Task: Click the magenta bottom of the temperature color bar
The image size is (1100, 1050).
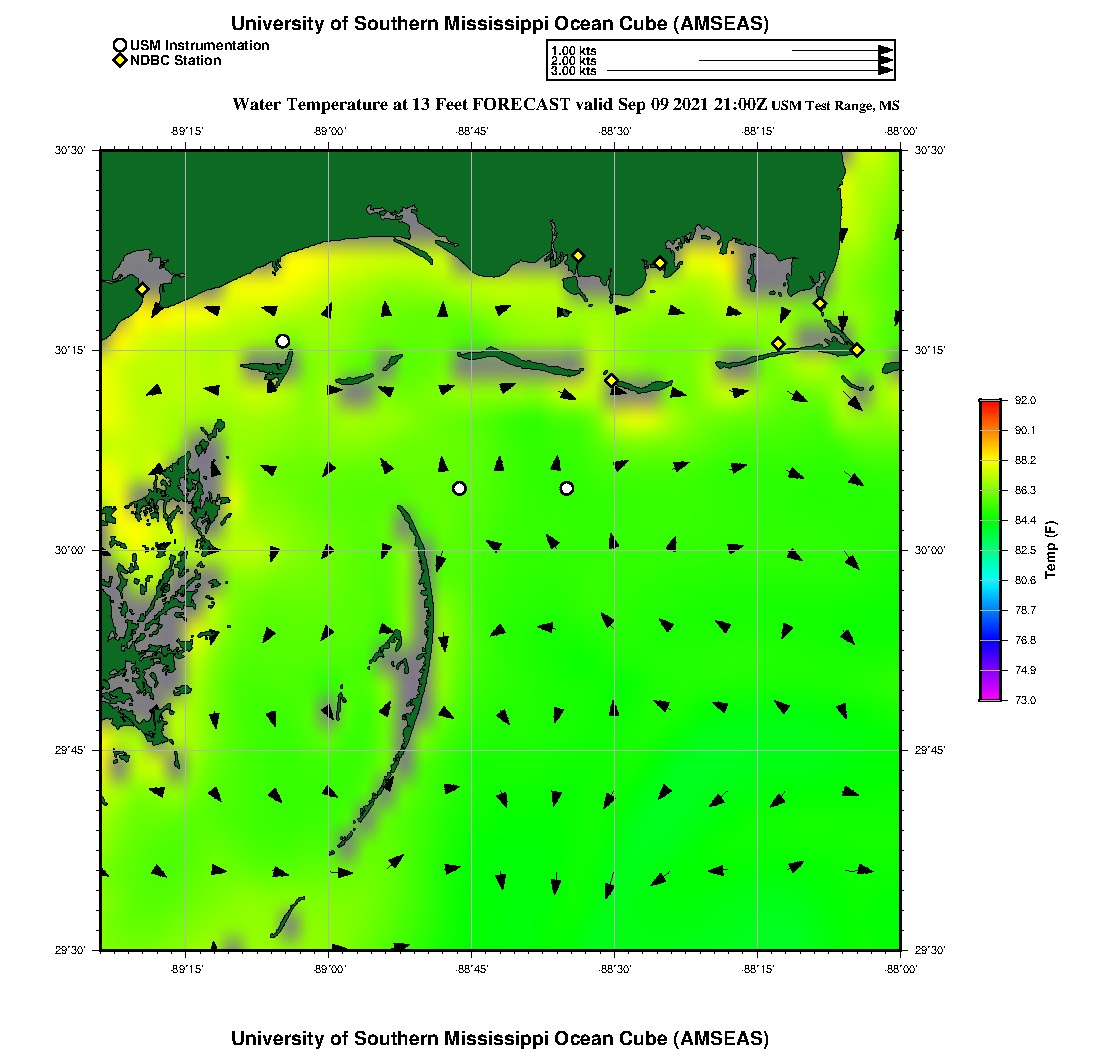Action: 991,695
